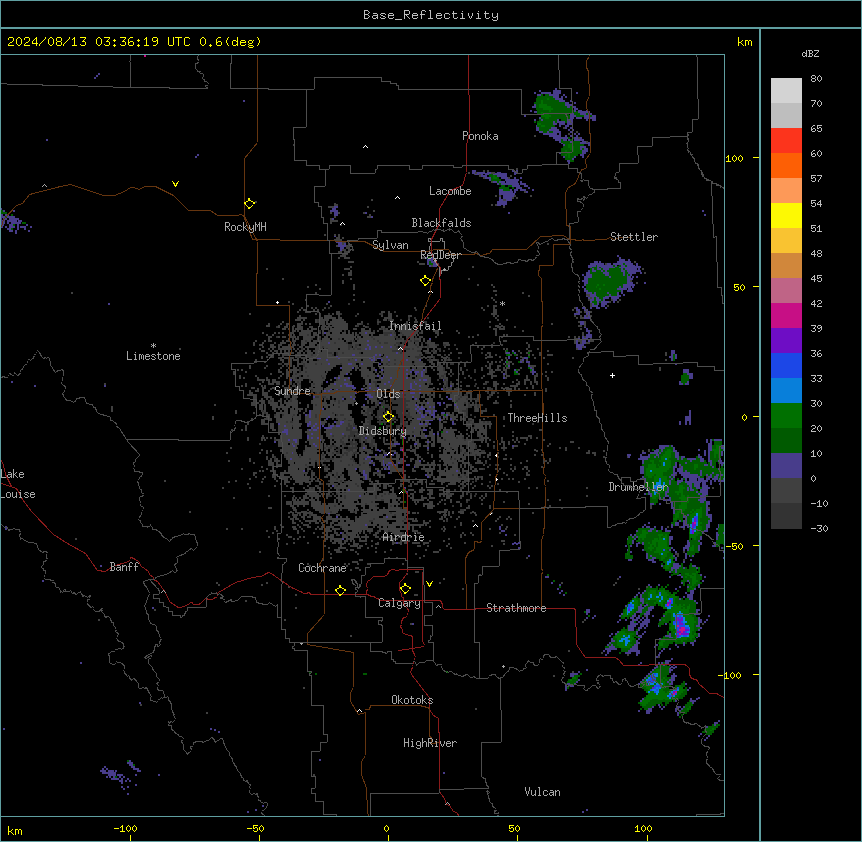Click the Sundre label
Viewport: 862px width, 842px height.
[292, 391]
